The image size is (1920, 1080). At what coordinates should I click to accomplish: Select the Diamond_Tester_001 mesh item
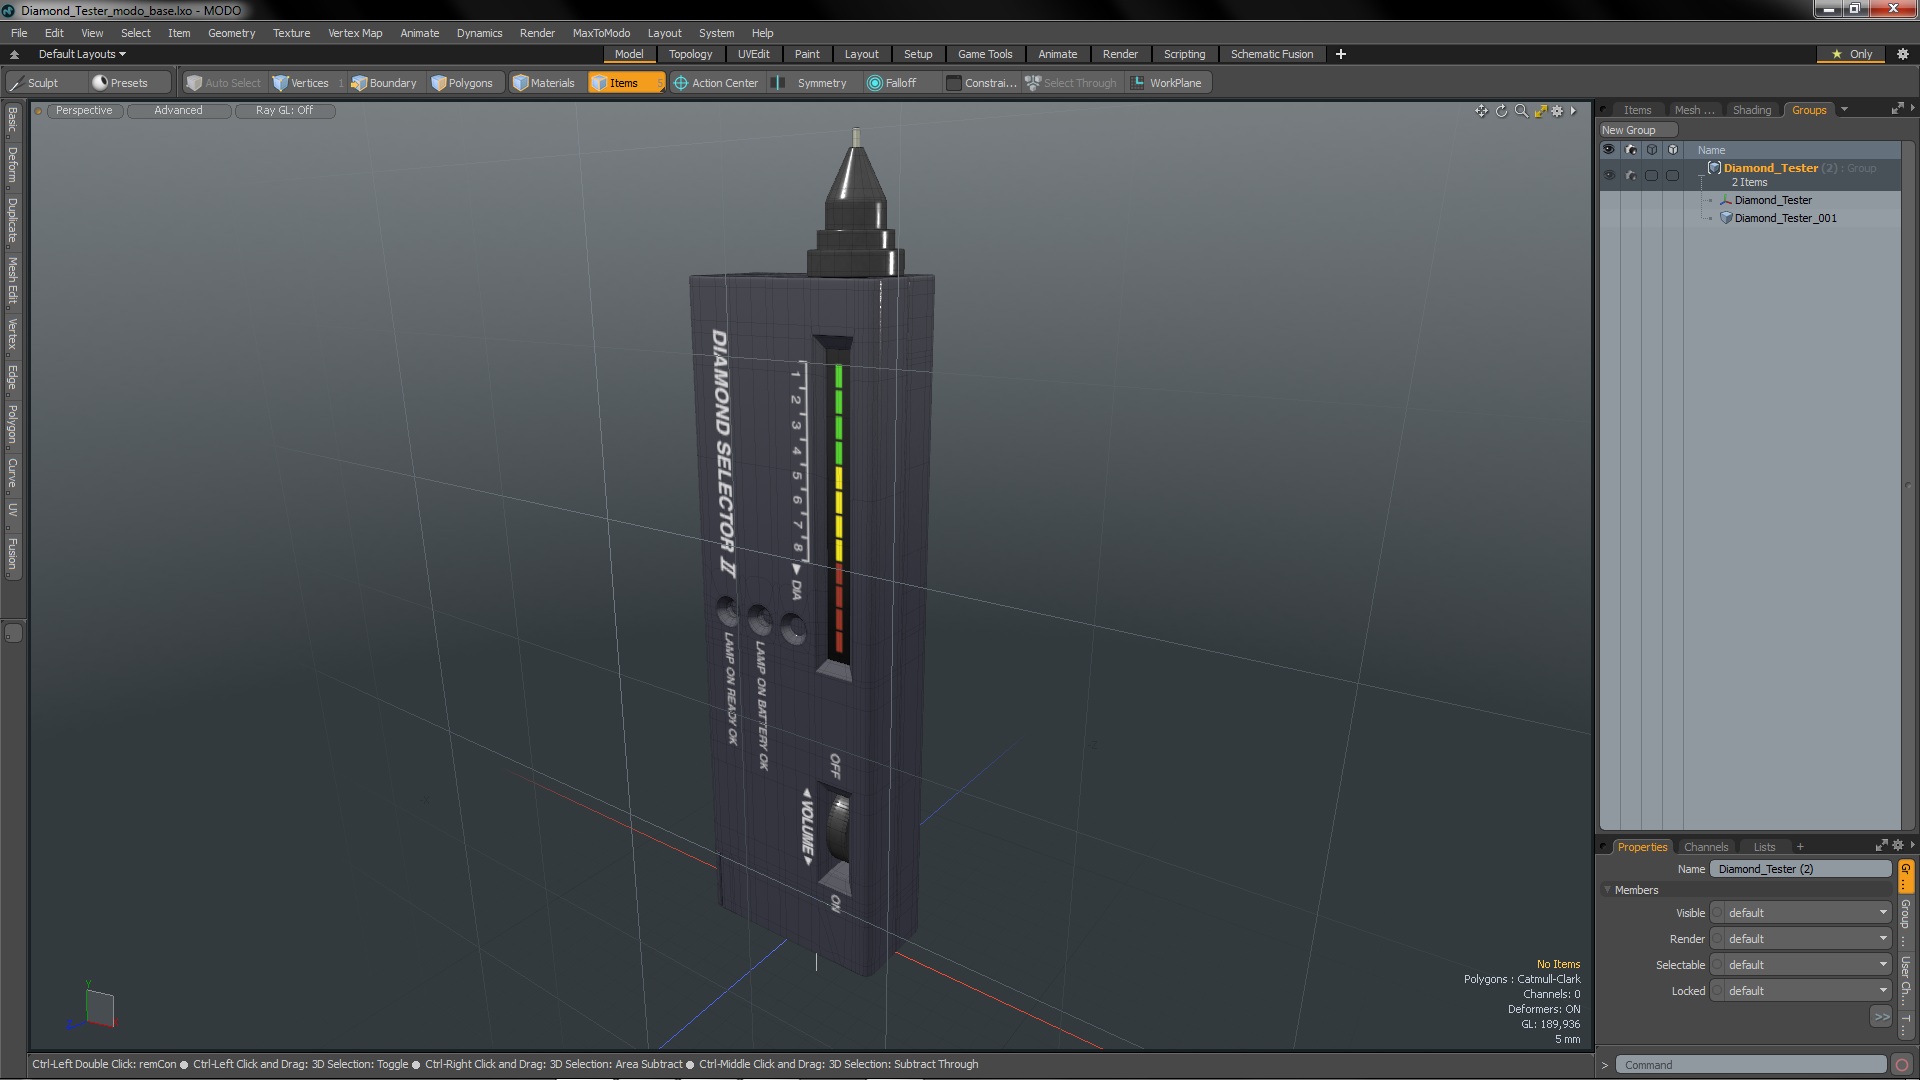tap(1785, 218)
